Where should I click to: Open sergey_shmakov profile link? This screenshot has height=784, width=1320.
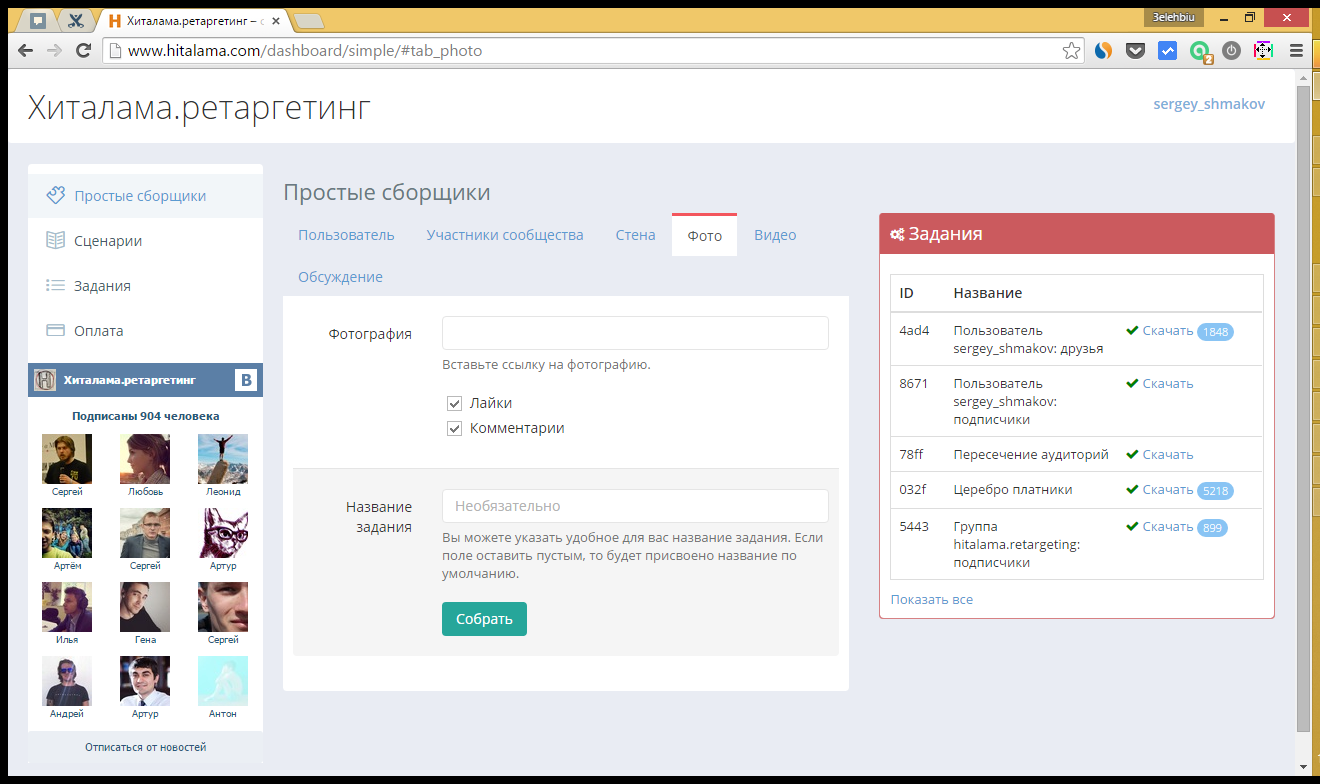click(x=1209, y=104)
